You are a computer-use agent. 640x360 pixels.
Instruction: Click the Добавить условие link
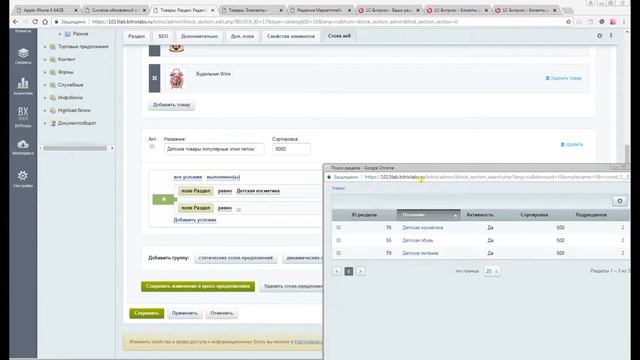click(x=195, y=220)
